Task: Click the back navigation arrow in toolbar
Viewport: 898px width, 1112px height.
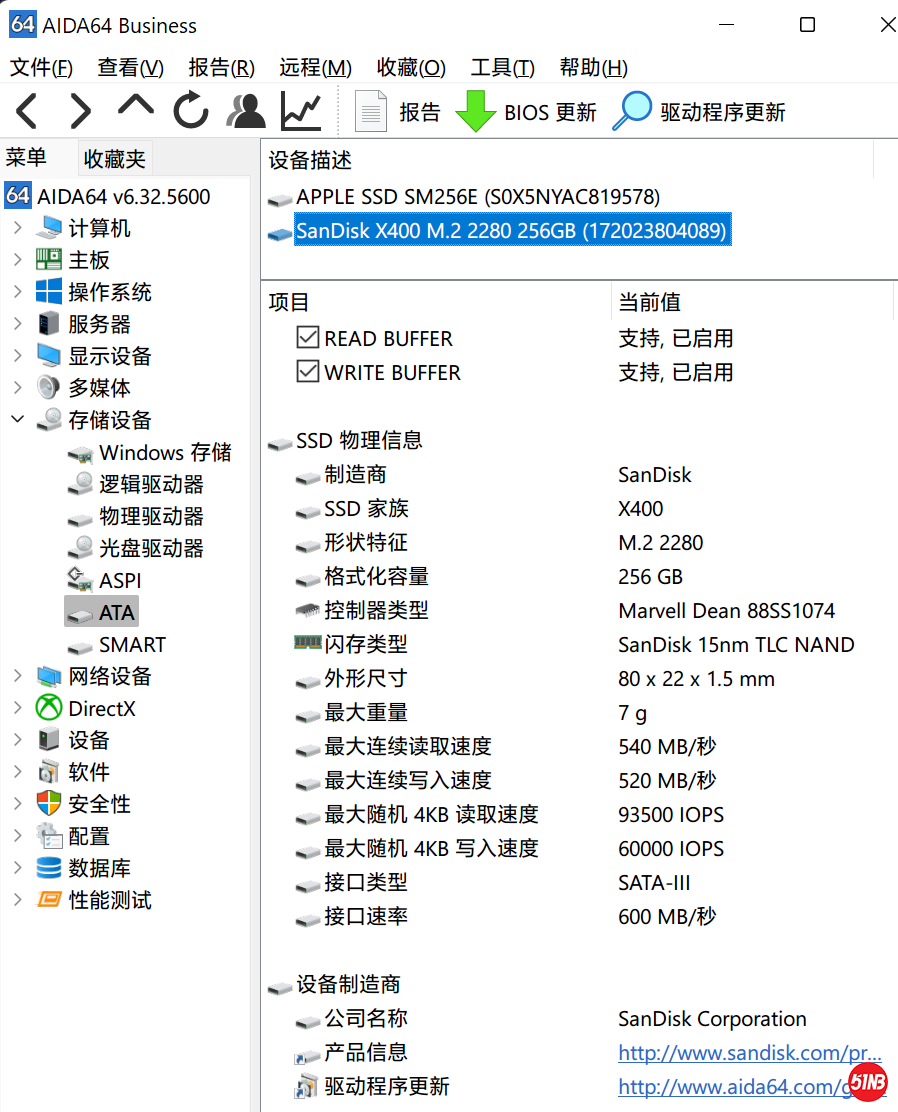Action: pos(27,111)
